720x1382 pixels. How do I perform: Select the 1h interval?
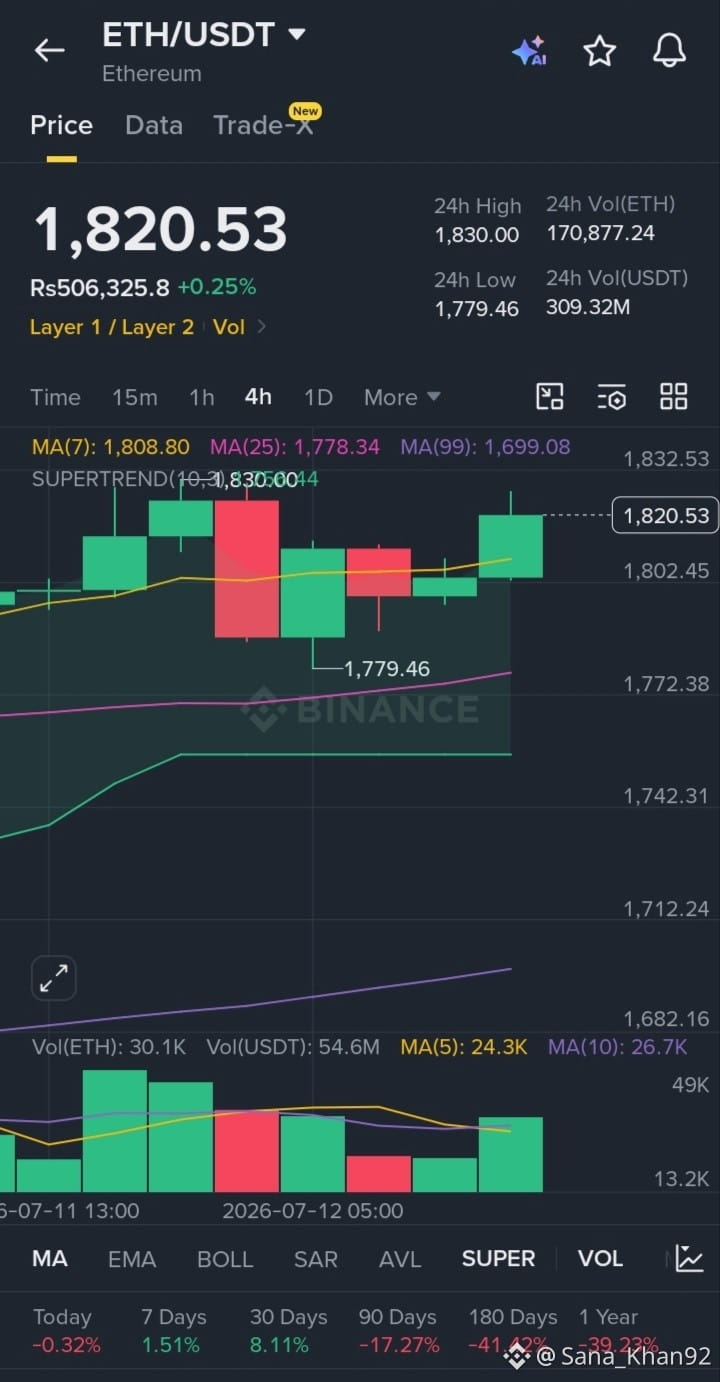tap(202, 397)
